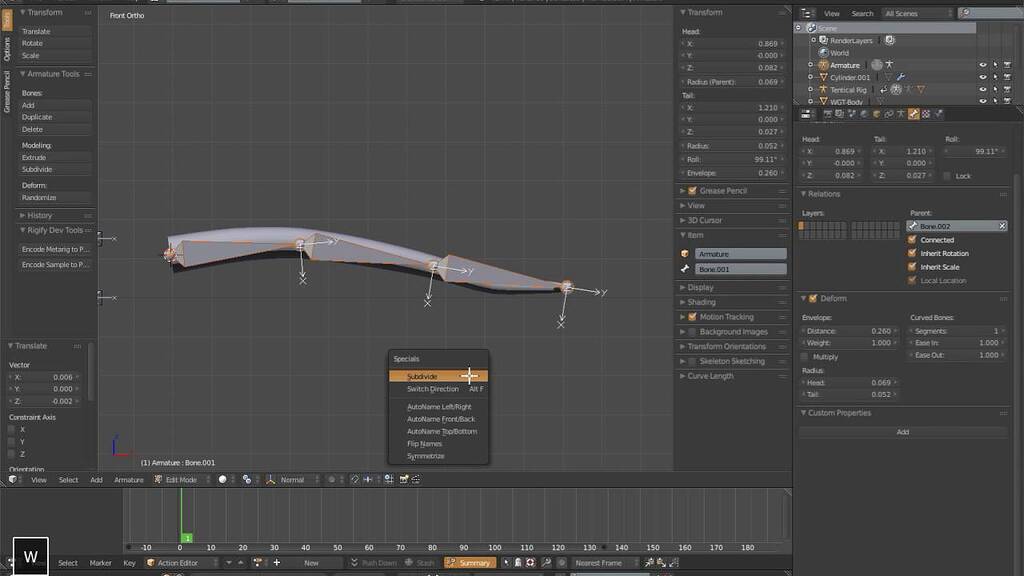The image size is (1024, 576).
Task: Choose Symmetrize in the Specials menu
Action: [438, 456]
